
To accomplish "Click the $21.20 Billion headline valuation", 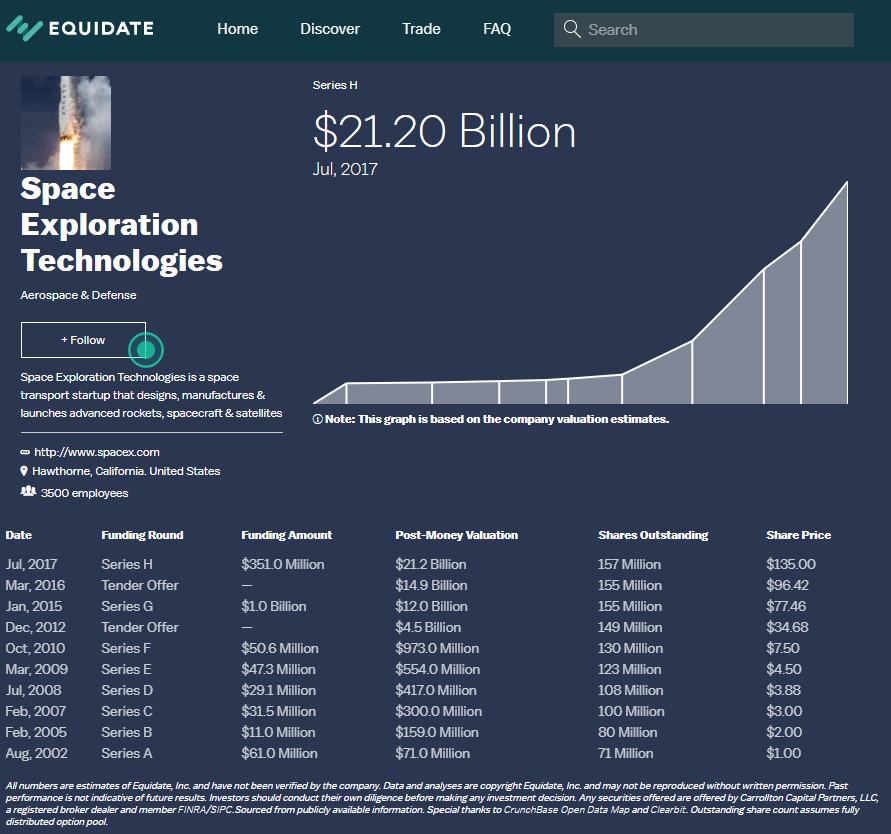I will pyautogui.click(x=444, y=131).
